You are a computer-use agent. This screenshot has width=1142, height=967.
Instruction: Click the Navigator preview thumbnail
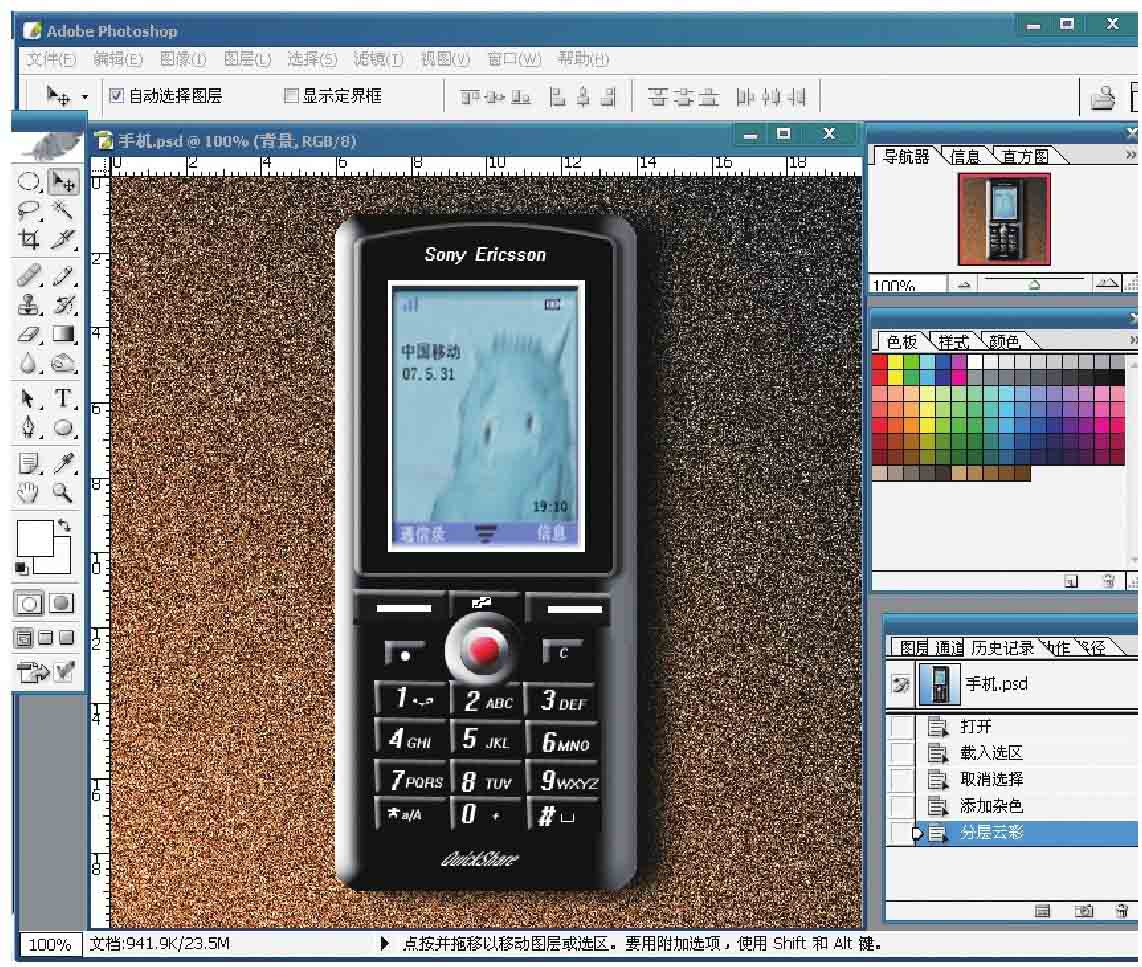tap(1004, 219)
